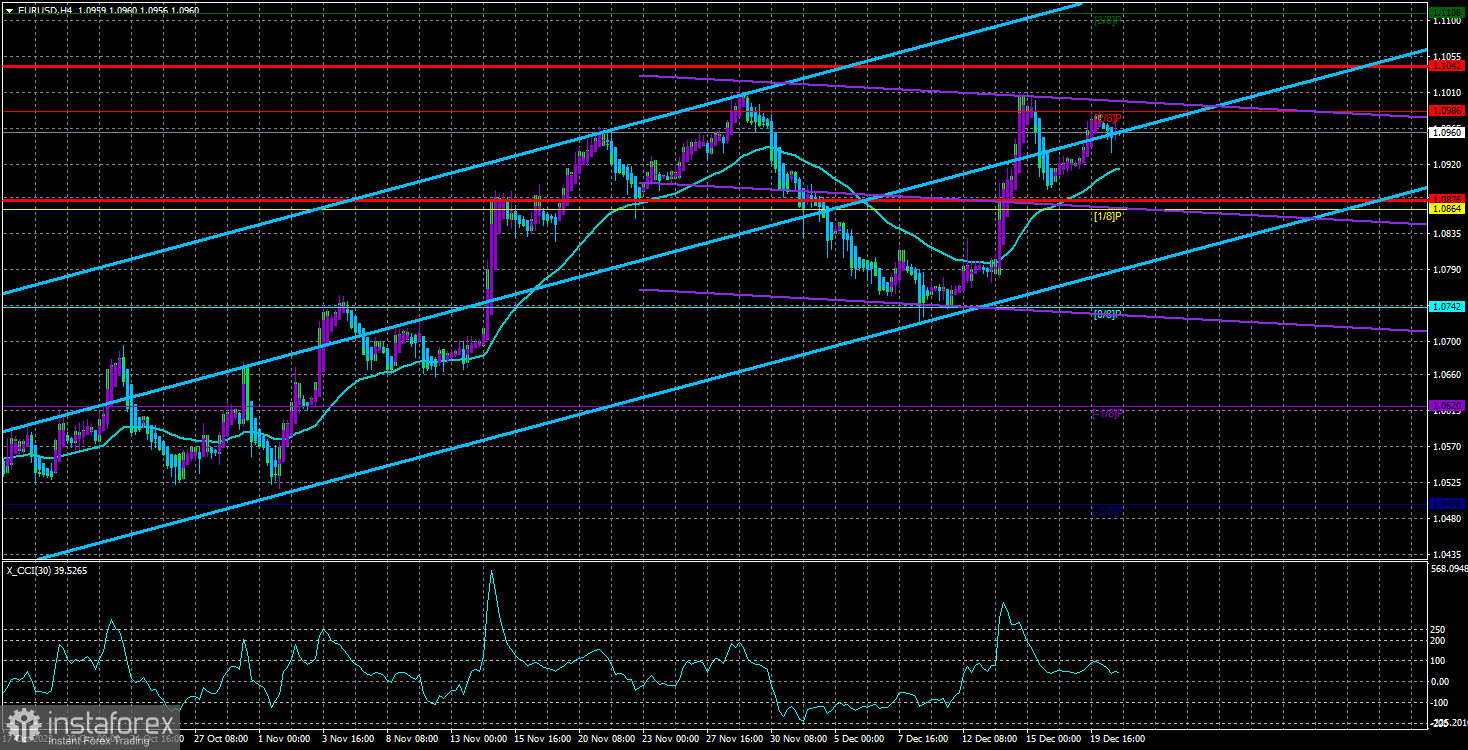The width and height of the screenshot is (1468, 750).
Task: Click the 3 Nov 16:00 time label
Action: (x=347, y=739)
